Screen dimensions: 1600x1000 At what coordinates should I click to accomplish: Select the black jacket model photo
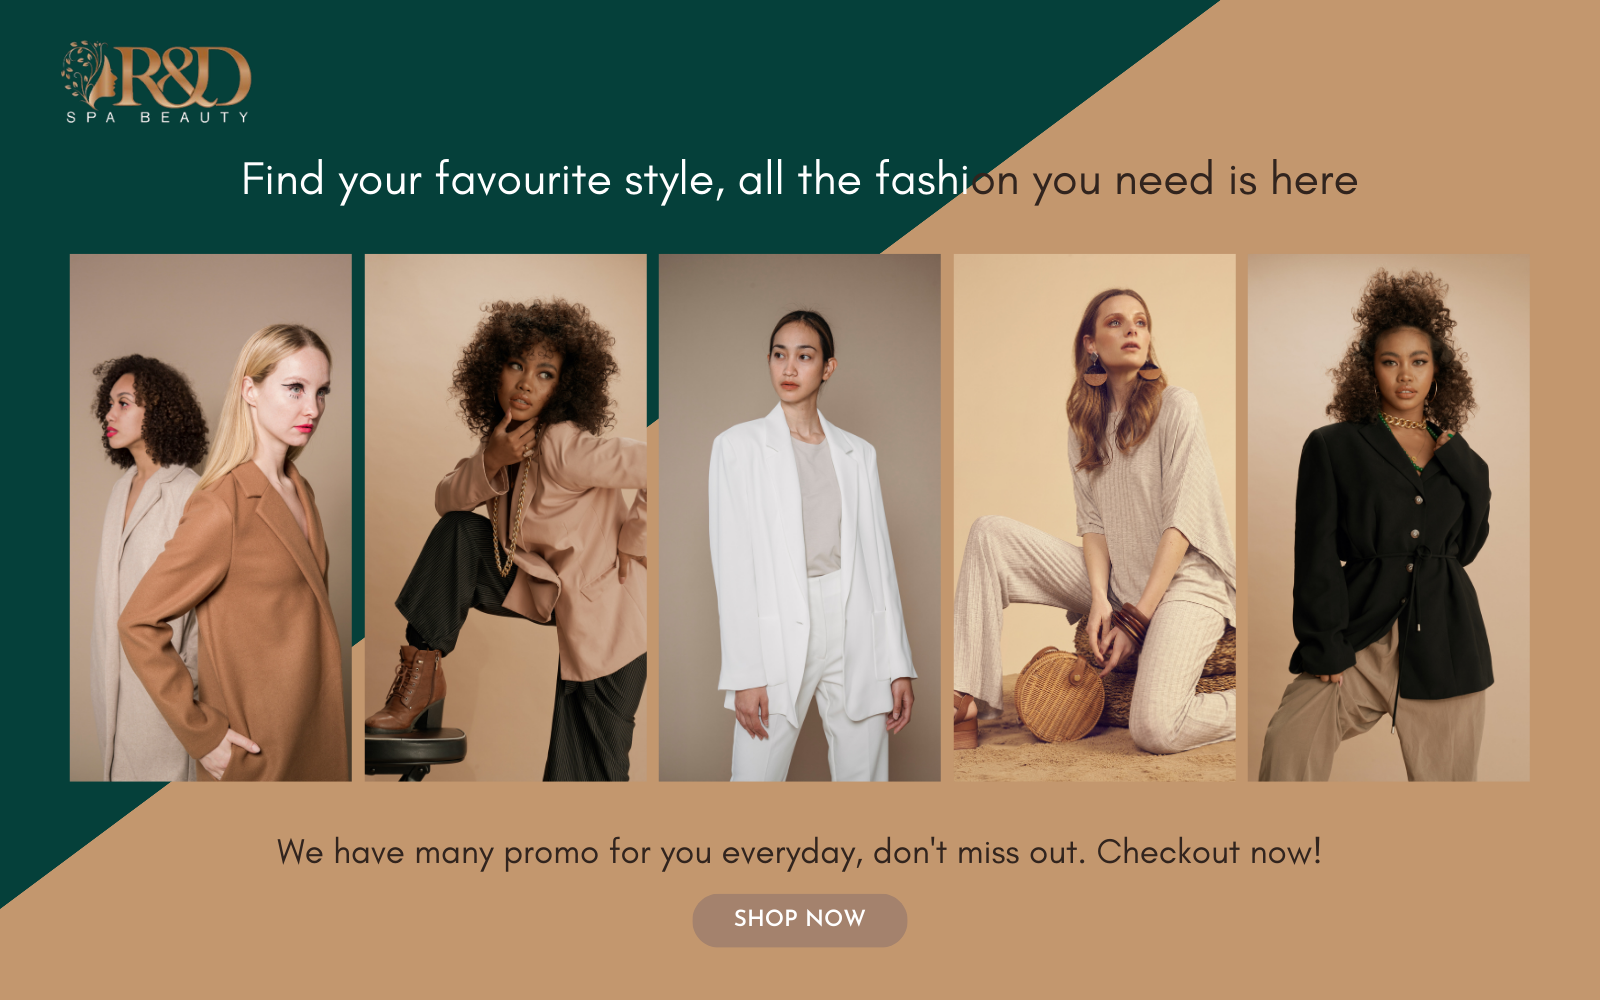pos(1388,517)
